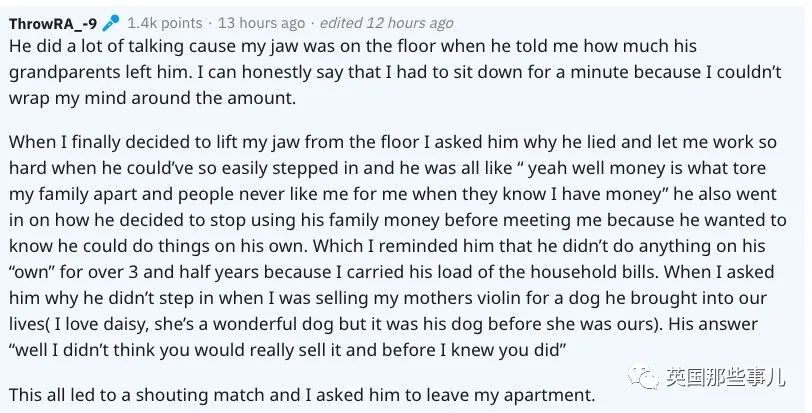Screen dimensions: 812x413
Task: Click the words wrap my mind around the amount
Action: [152, 98]
